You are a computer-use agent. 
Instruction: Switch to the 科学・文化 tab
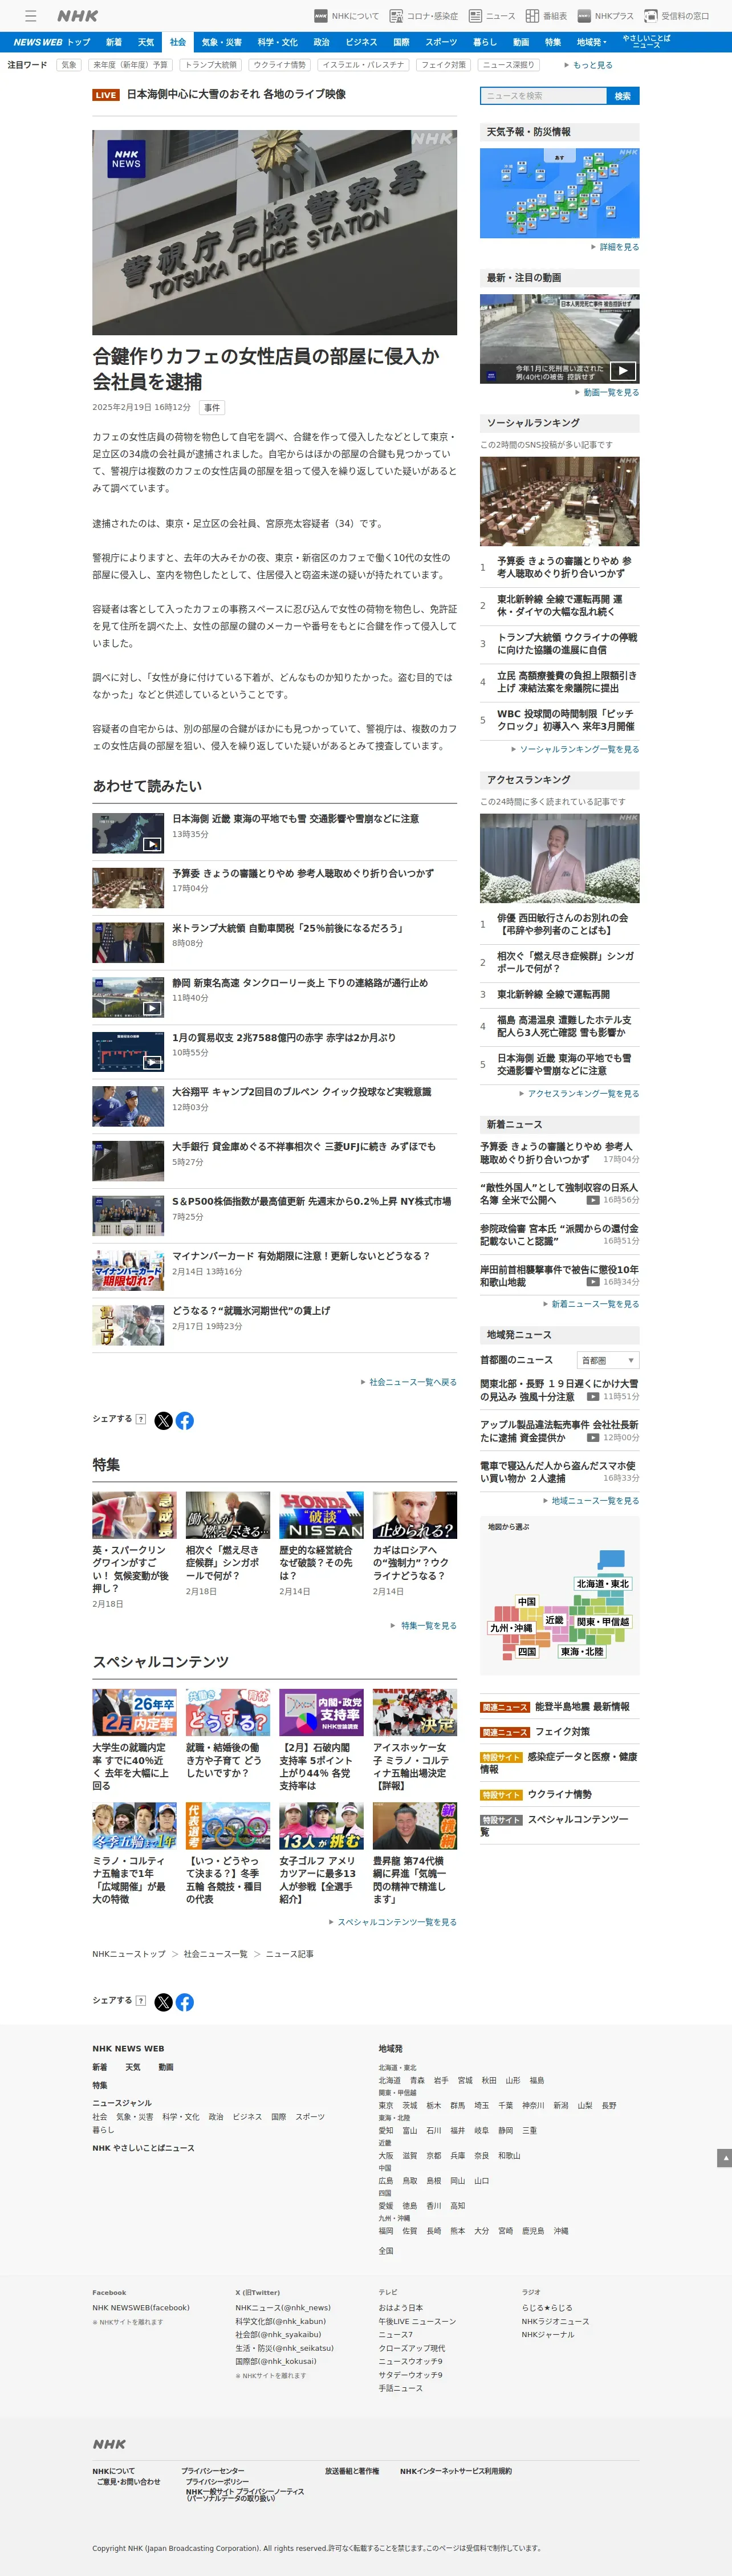[x=277, y=42]
